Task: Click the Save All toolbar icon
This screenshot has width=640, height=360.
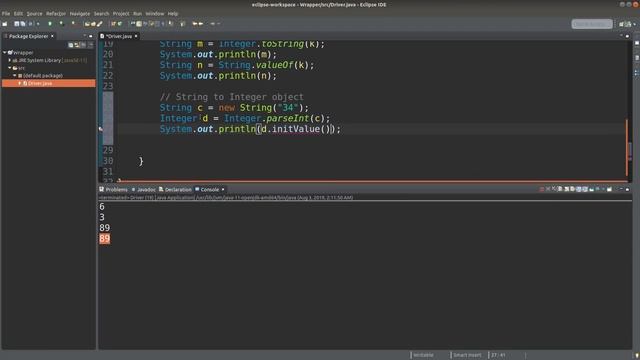Action: click(23, 24)
